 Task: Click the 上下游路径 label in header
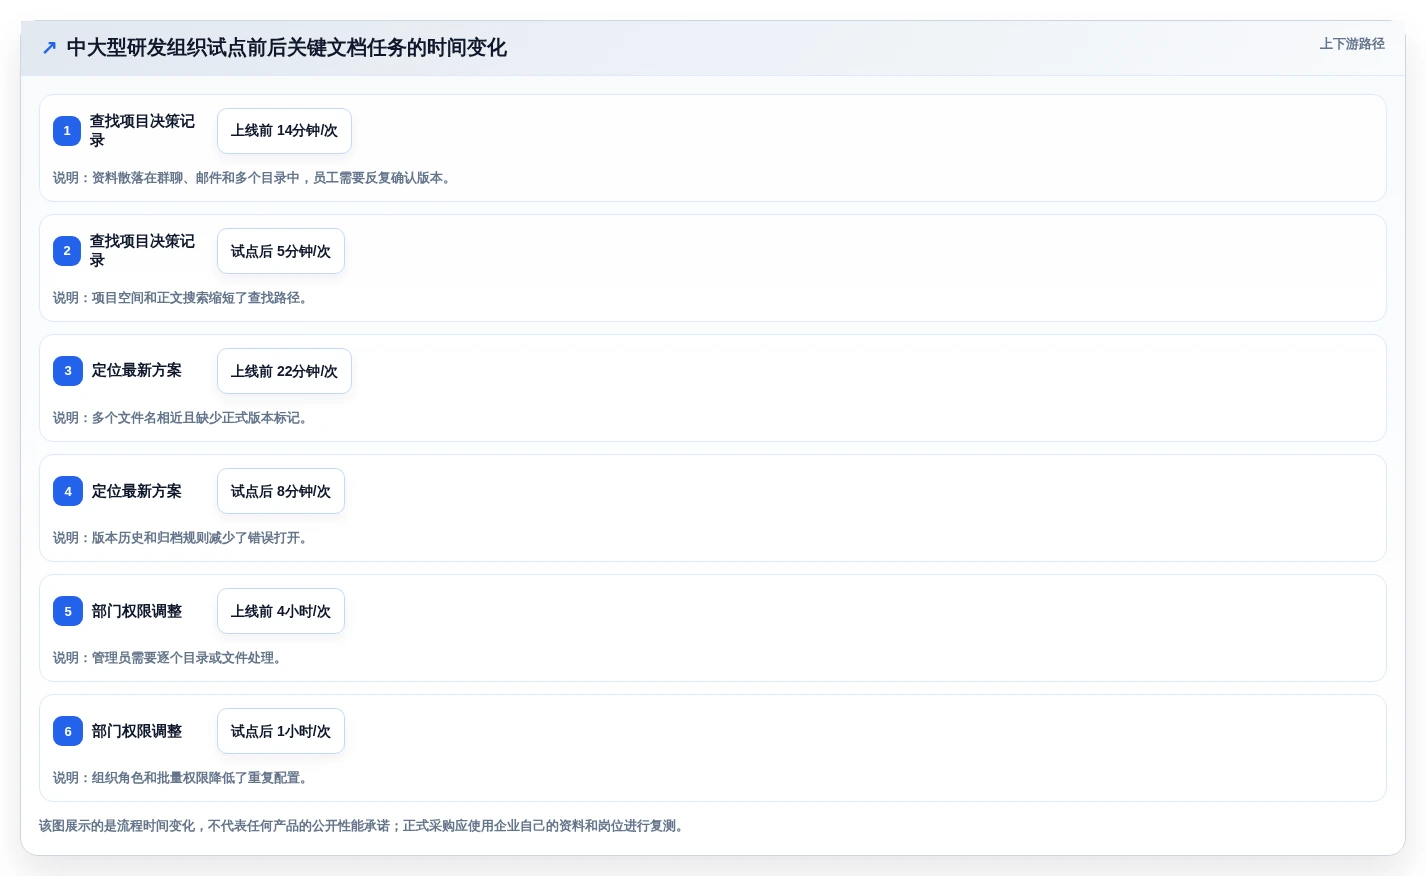1352,44
